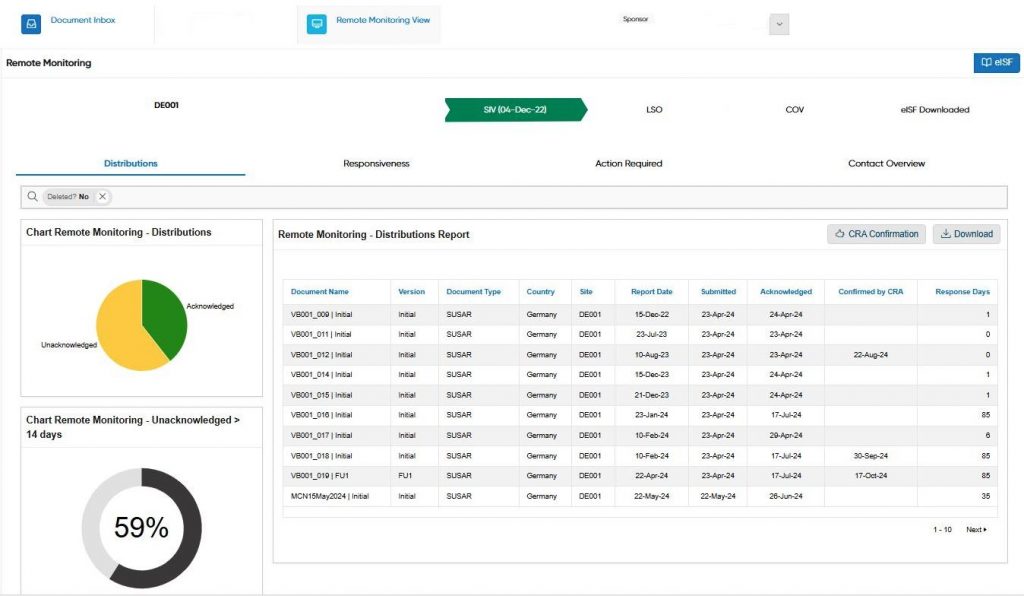
Task: Click the SIV (04-Dec-22) milestone step
Action: coord(515,110)
